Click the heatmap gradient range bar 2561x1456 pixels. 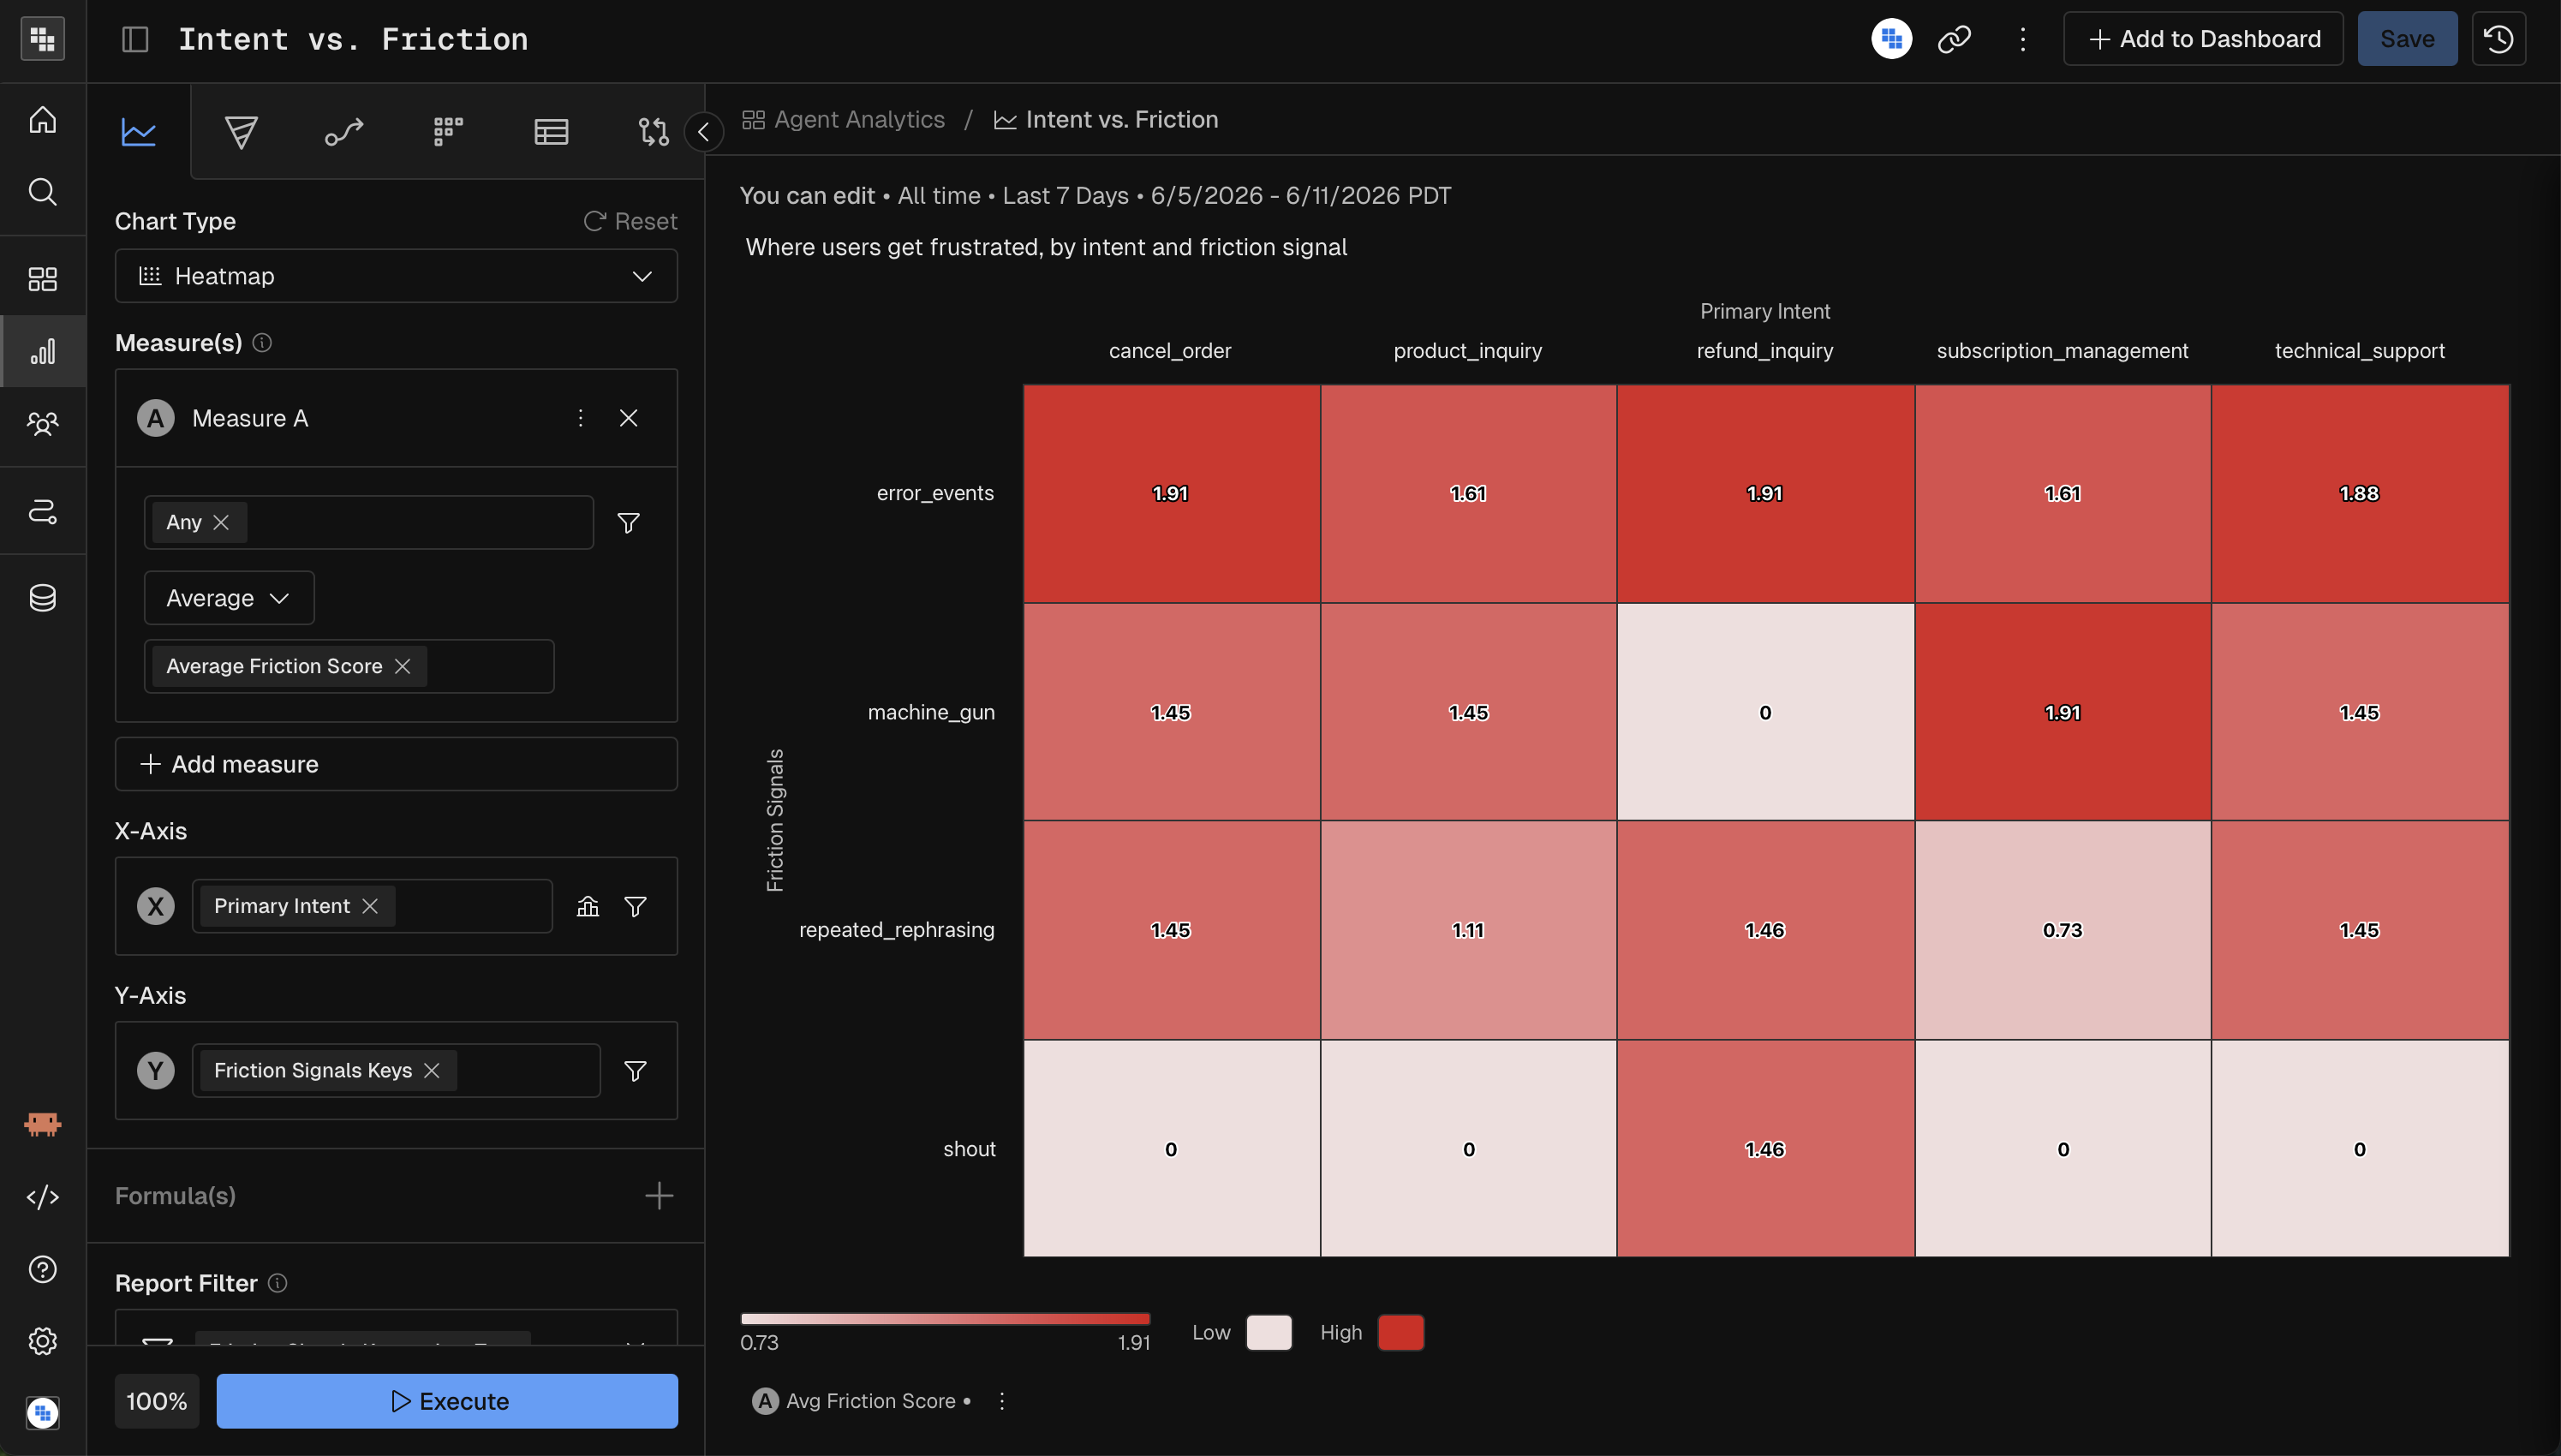point(945,1318)
